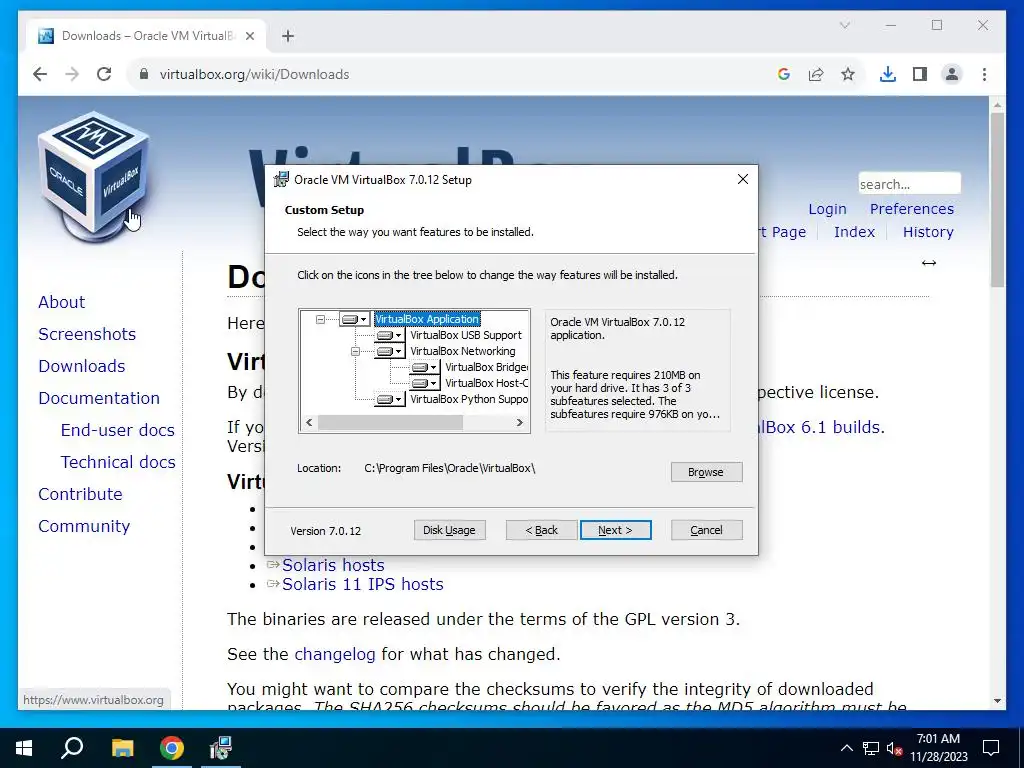Click the Google icon in address bar
Viewport: 1024px width, 768px height.
(784, 74)
